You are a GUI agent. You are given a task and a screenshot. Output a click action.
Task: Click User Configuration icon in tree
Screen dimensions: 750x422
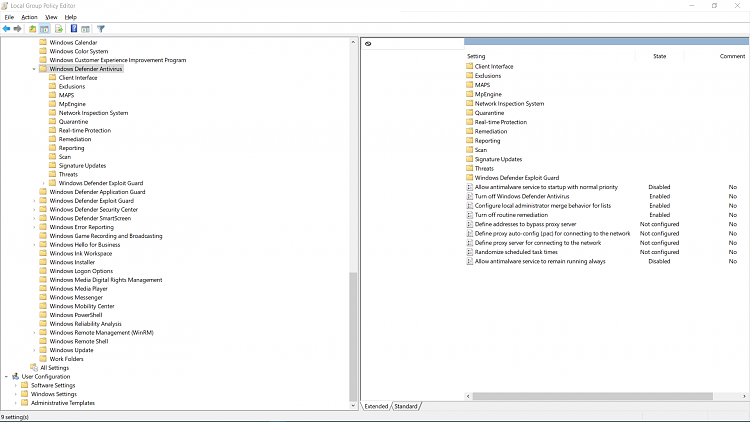pos(15,377)
